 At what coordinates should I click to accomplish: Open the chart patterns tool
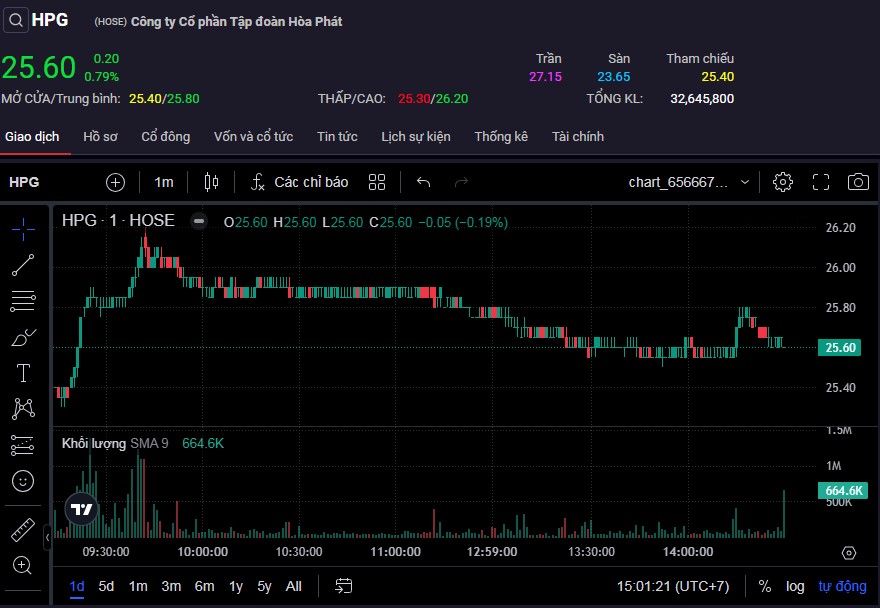coord(23,409)
